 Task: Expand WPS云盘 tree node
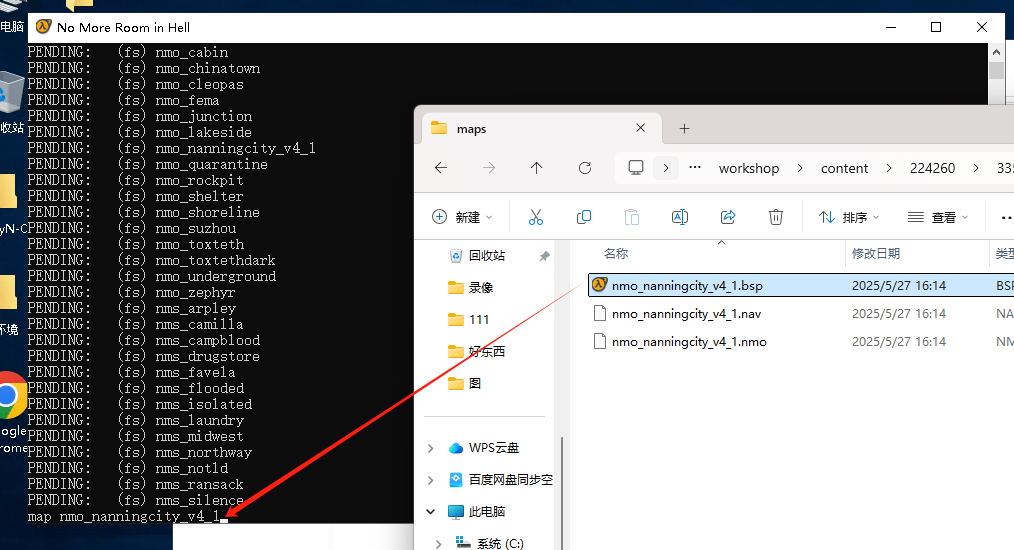tap(431, 448)
